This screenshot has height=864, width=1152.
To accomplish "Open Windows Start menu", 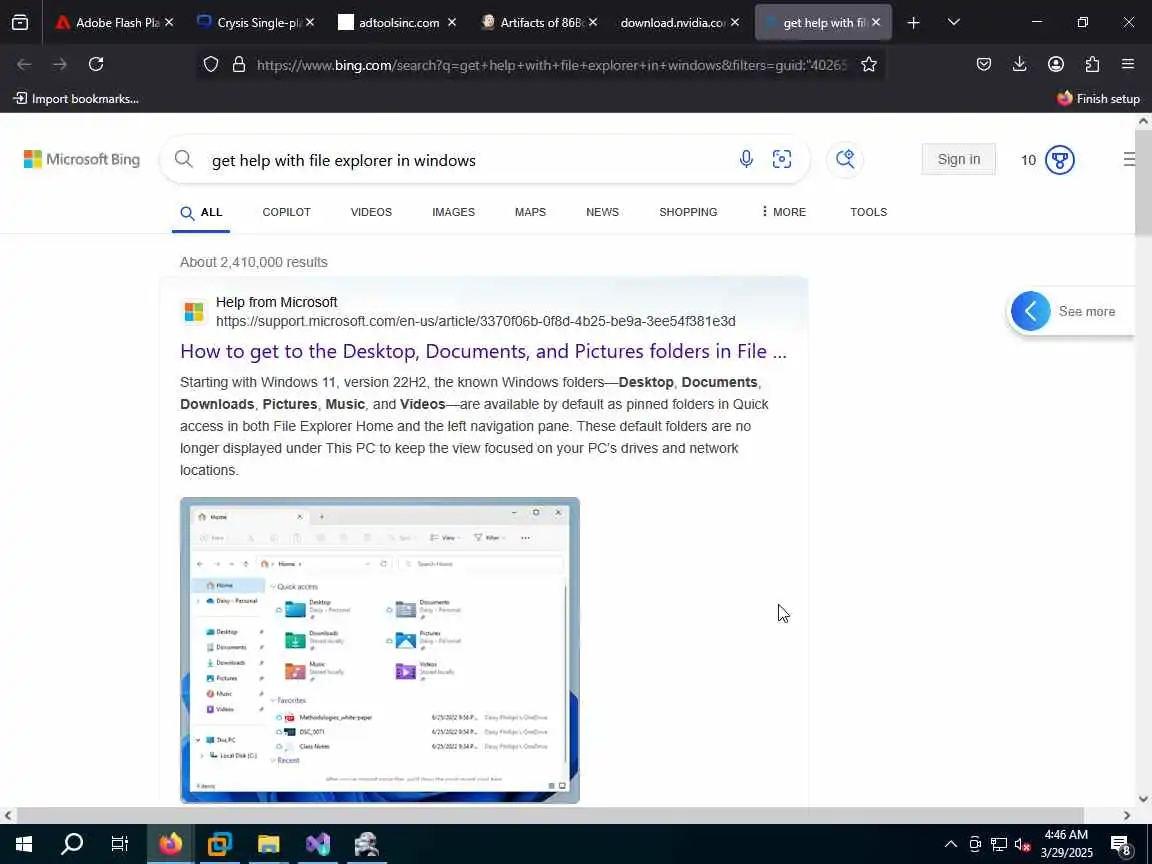I will point(24,844).
